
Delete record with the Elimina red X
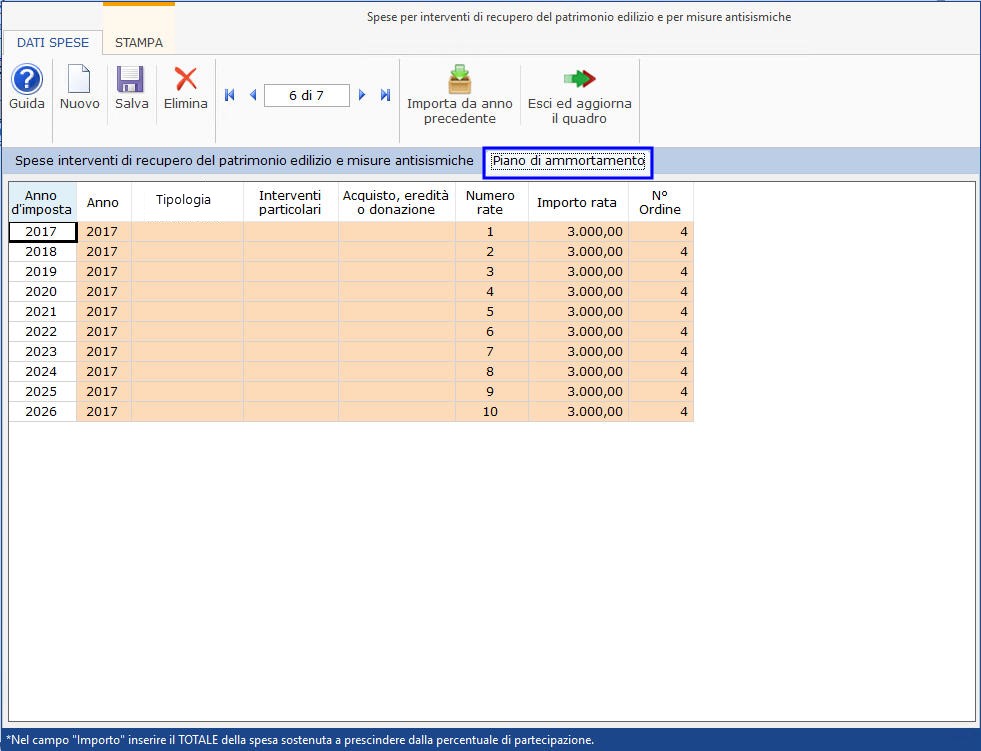[186, 79]
